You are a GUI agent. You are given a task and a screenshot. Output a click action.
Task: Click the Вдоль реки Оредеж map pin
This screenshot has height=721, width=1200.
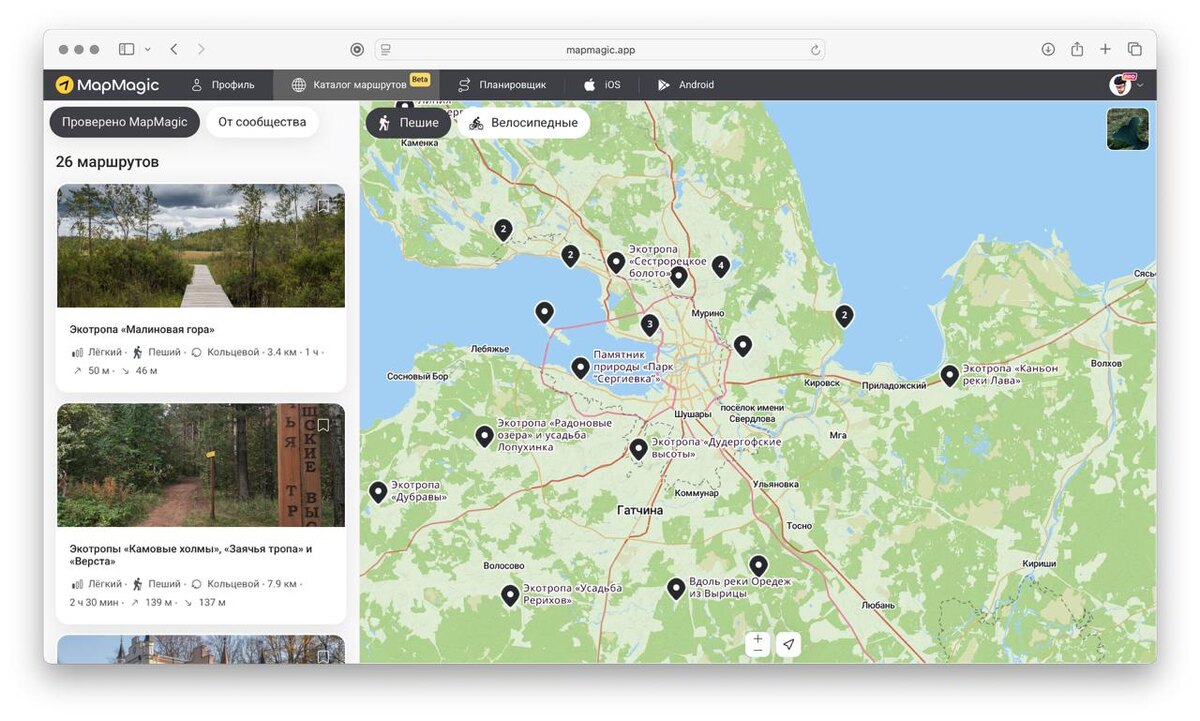coord(676,589)
